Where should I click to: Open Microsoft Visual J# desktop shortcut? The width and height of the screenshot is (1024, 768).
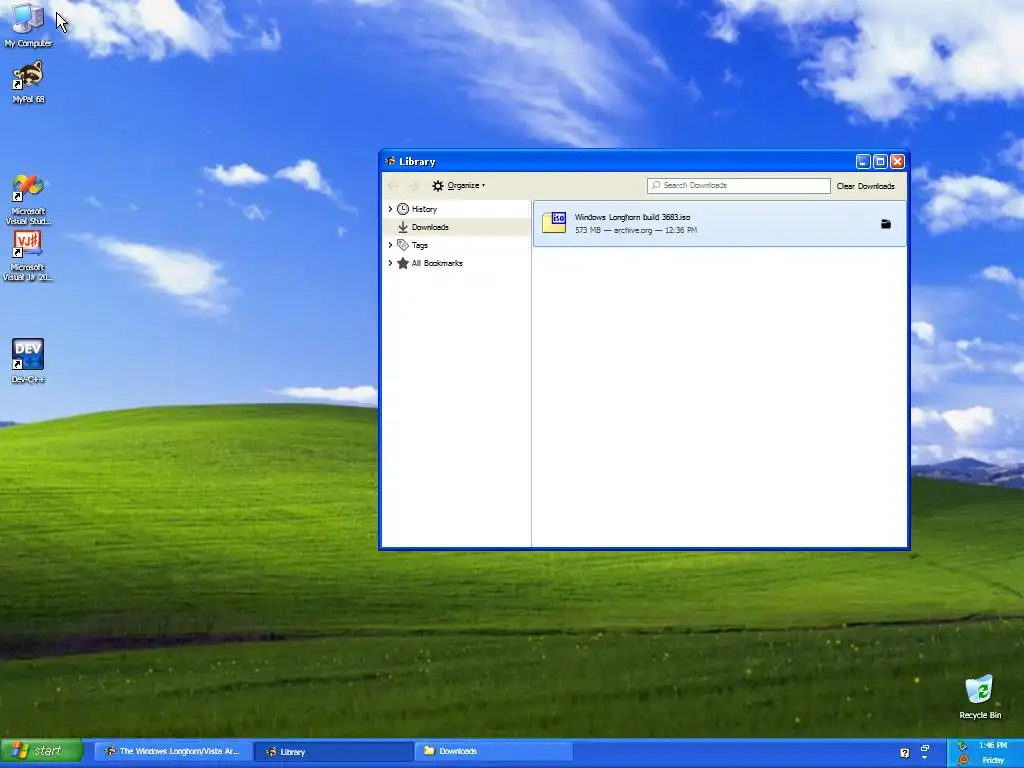(27, 256)
